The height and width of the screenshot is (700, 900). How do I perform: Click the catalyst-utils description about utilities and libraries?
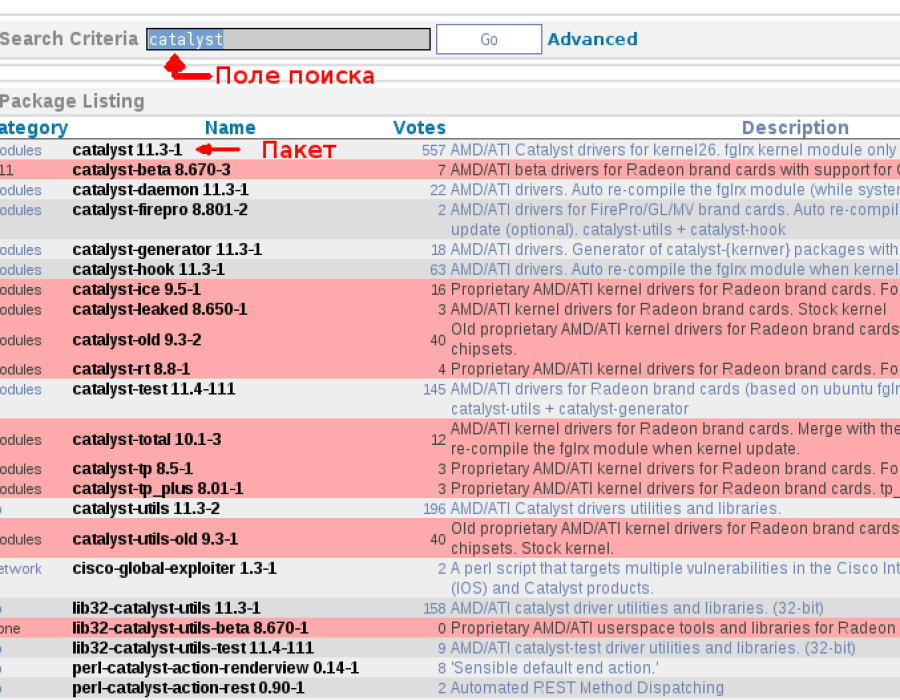pos(616,509)
